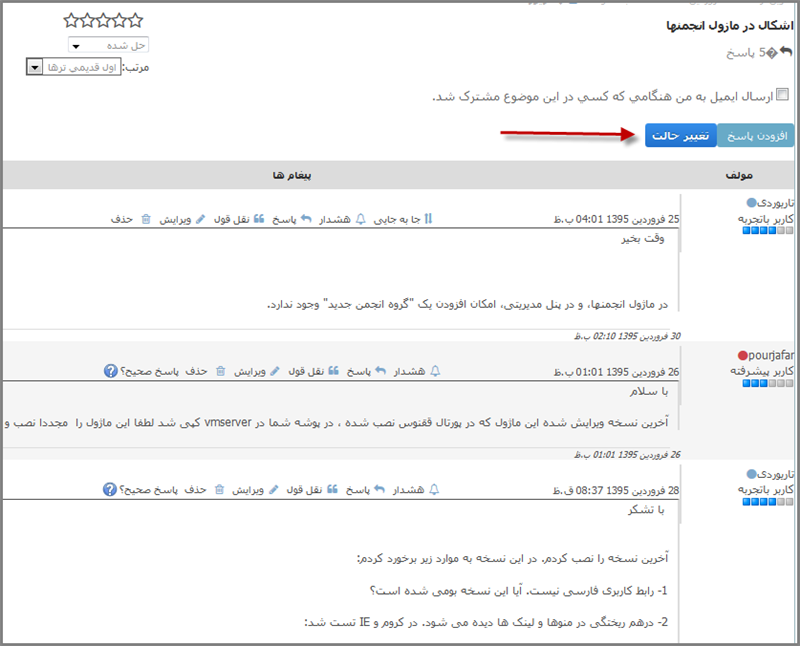Open the topic status dropdown 'حل شده'
This screenshot has width=800, height=646.
tap(108, 45)
